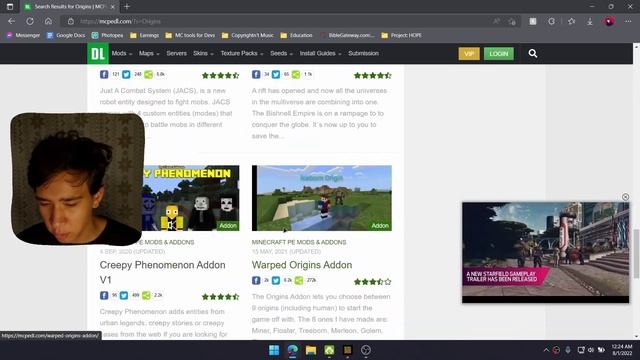Open the Downloads arrow icon in toolbar

pyautogui.click(x=590, y=21)
